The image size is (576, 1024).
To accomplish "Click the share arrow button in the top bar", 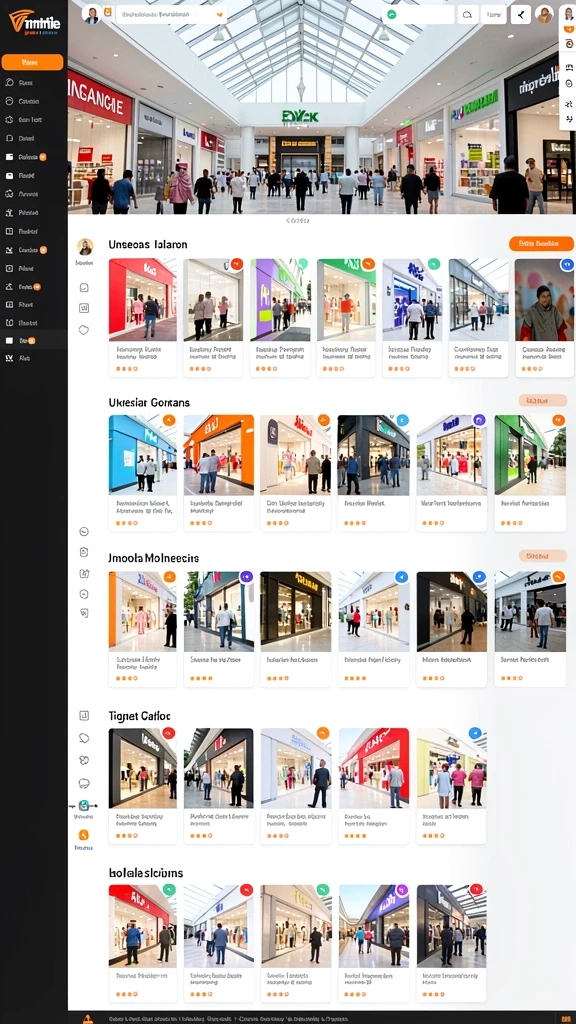I will point(520,14).
